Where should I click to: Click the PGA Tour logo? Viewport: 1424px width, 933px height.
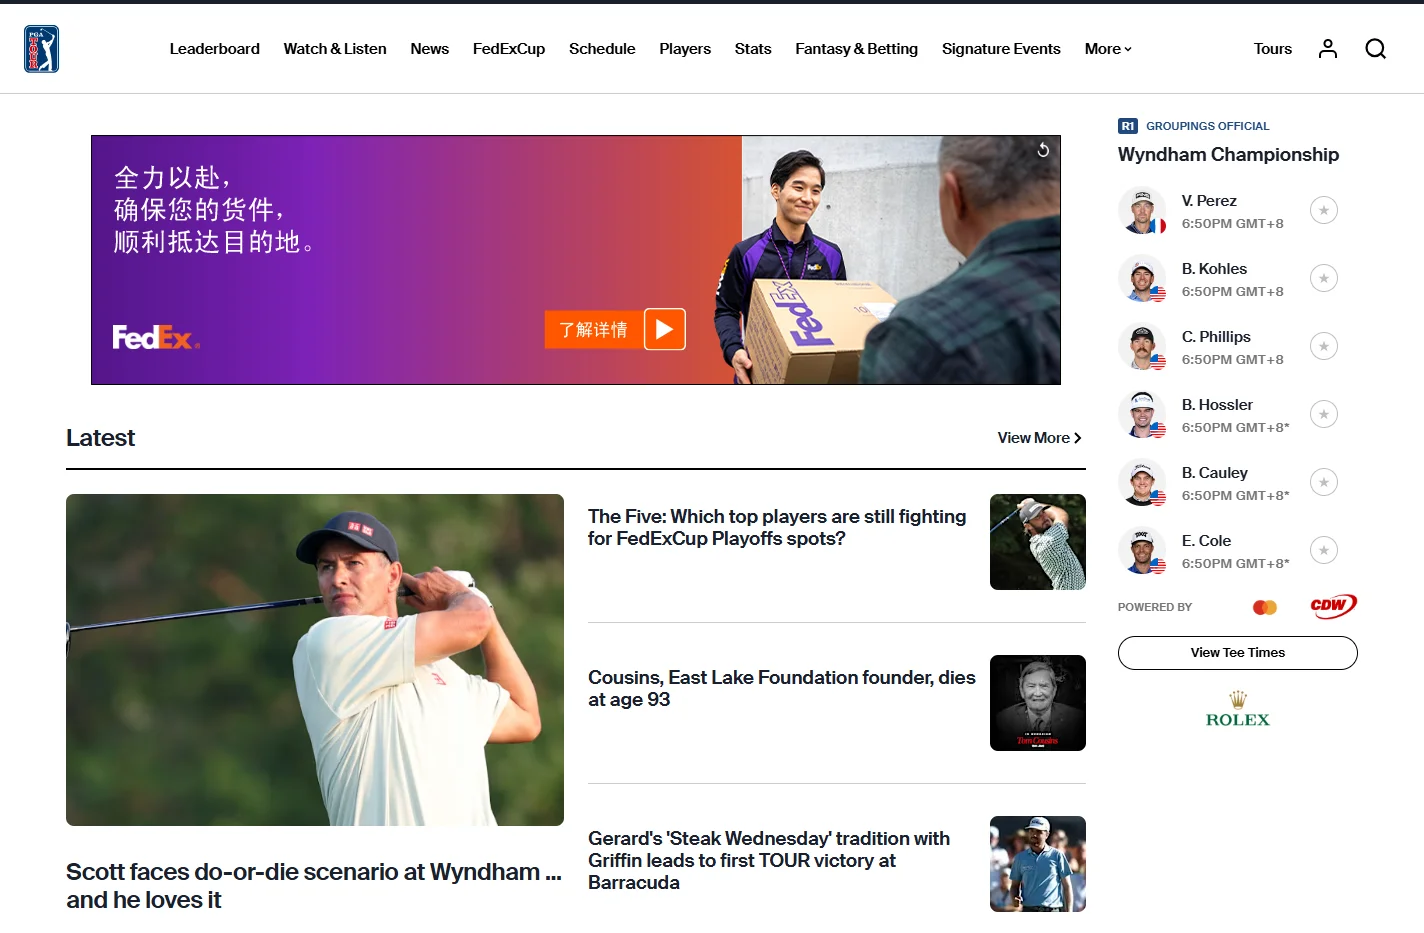click(41, 49)
